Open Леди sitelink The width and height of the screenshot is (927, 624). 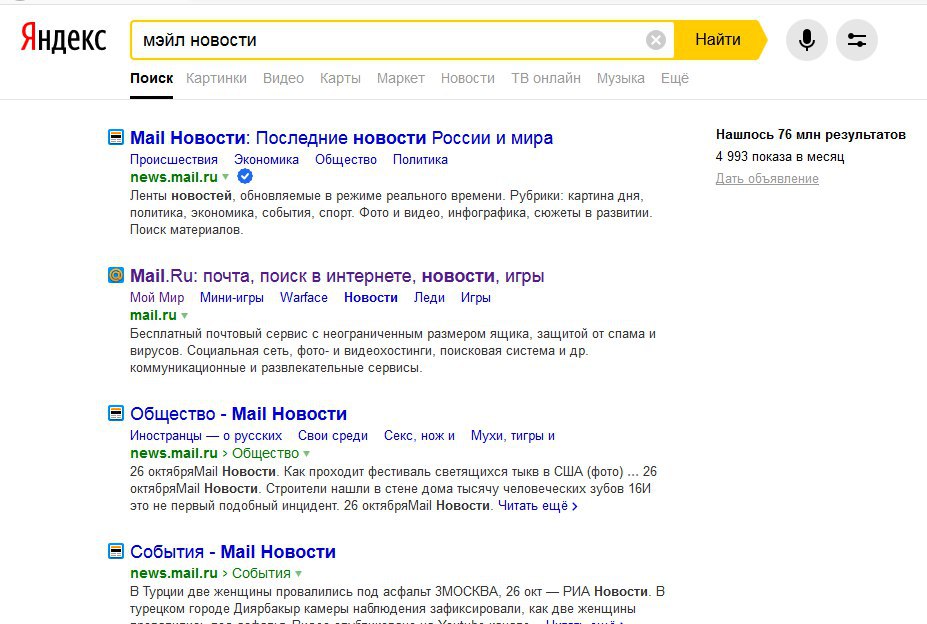429,298
